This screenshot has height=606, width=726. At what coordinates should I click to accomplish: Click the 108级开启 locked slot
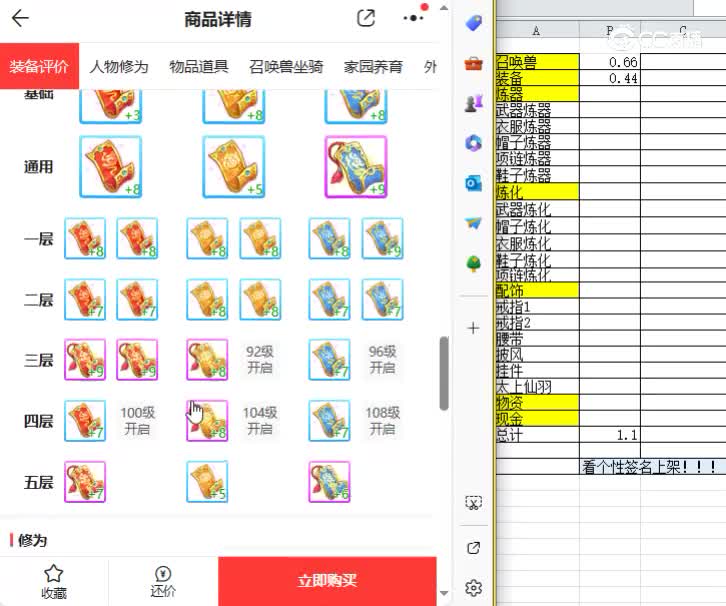[x=382, y=421]
